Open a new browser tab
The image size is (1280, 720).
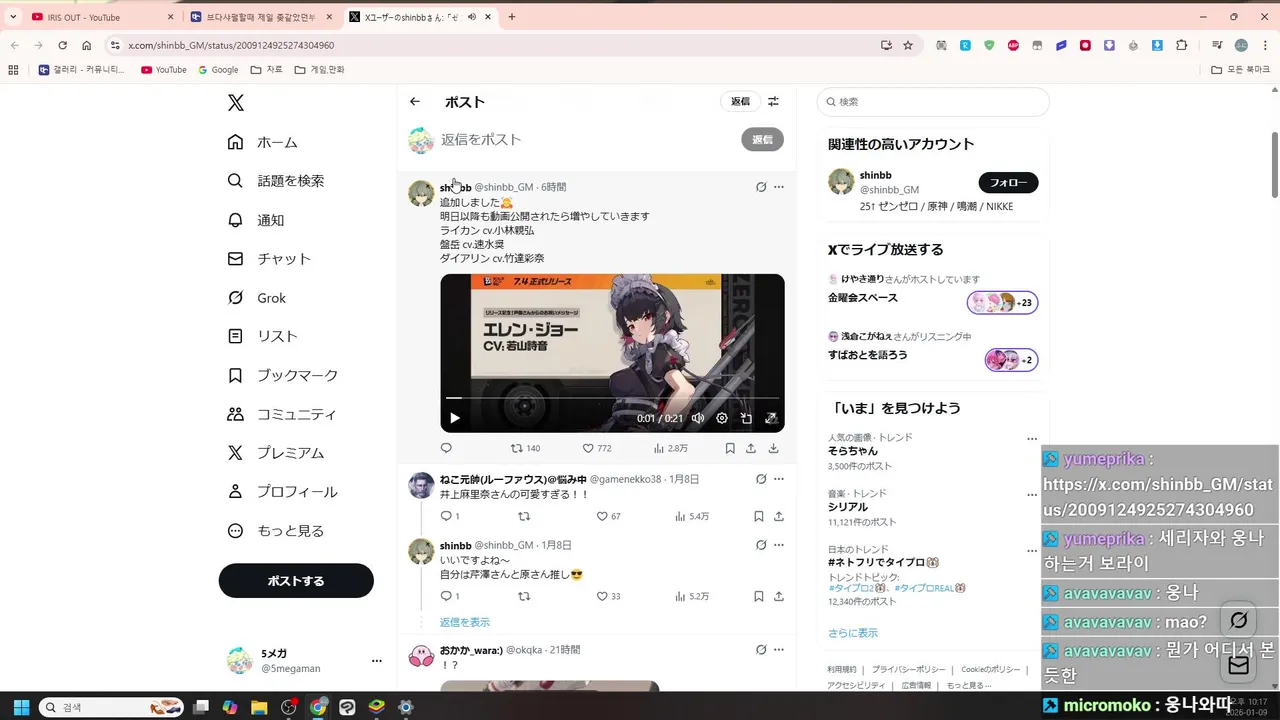pos(512,17)
